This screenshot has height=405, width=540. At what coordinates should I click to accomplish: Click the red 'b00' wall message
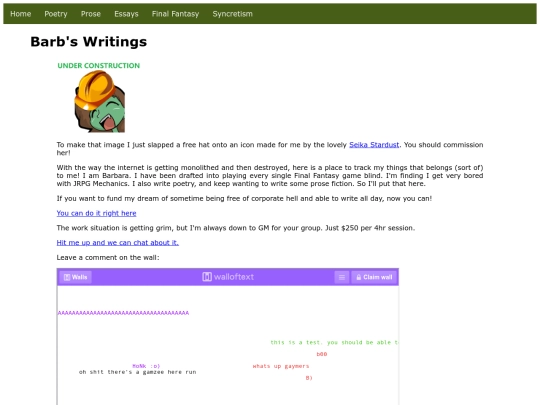(x=322, y=354)
